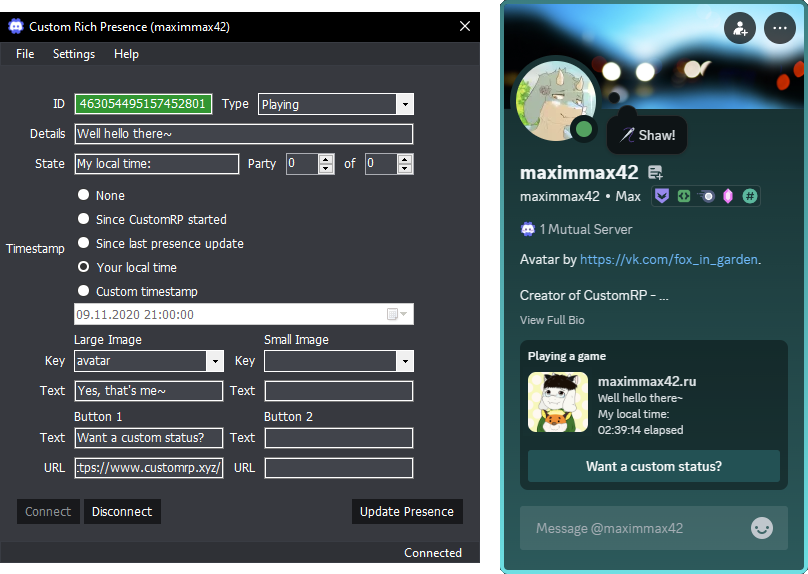Click the CustomRP Discord logo in title bar
Image resolution: width=808 pixels, height=574 pixels.
(16, 26)
